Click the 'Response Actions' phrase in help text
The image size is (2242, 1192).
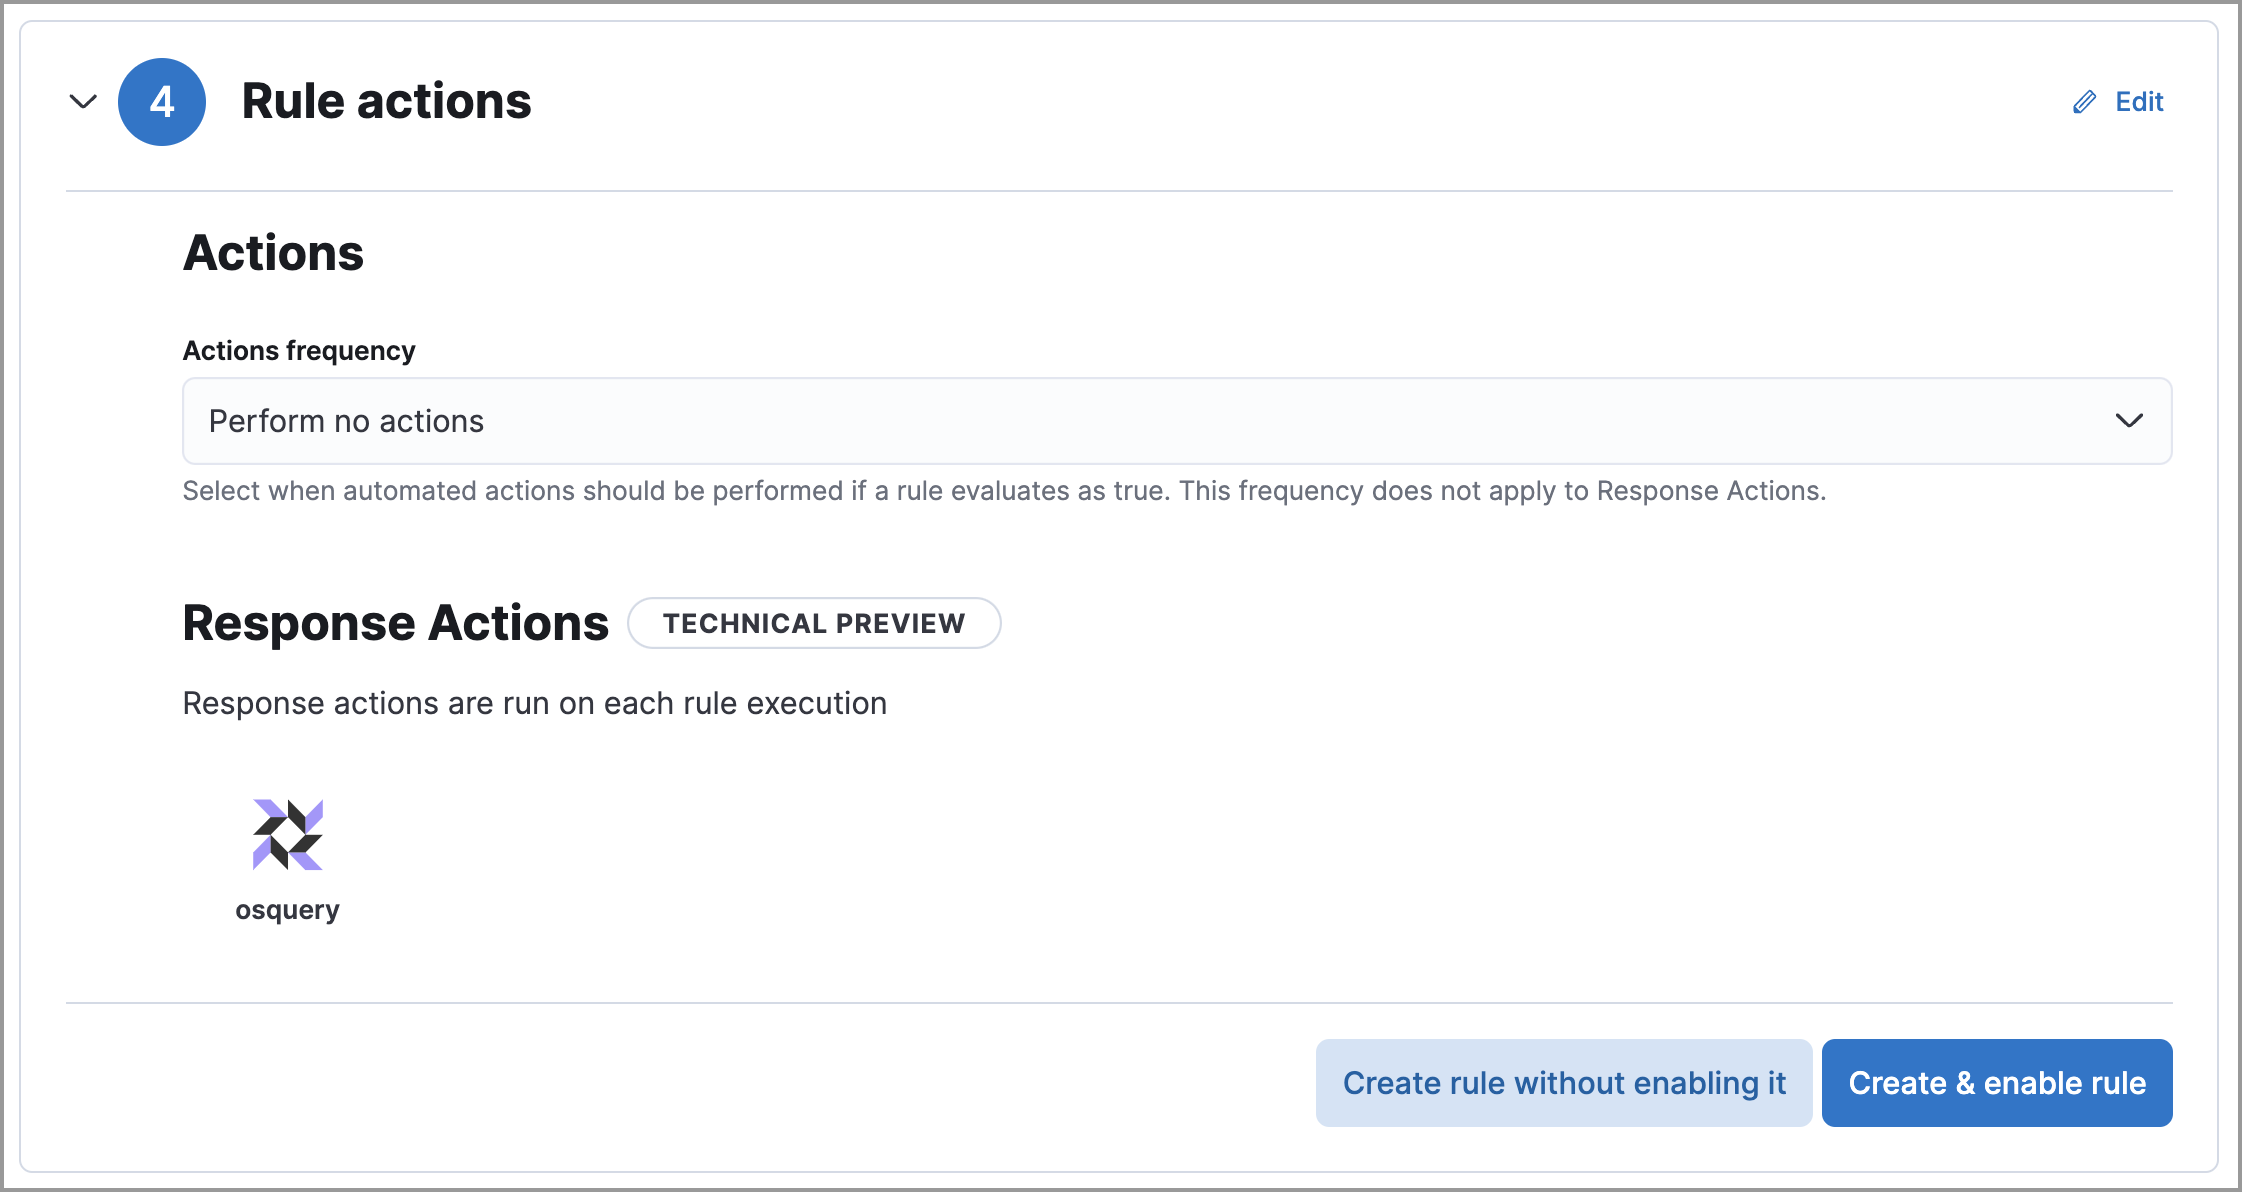coord(1709,491)
